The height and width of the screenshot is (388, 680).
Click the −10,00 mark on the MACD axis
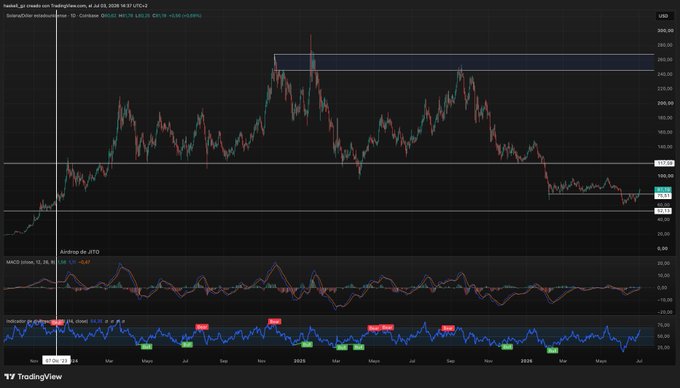tap(664, 300)
